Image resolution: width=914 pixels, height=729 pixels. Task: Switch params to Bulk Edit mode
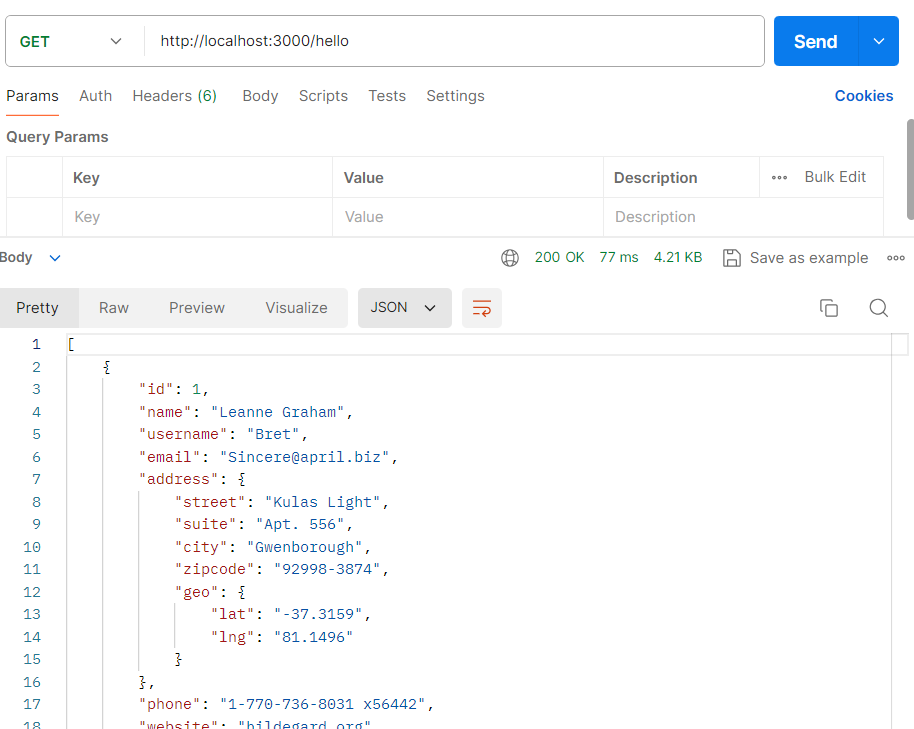pyautogui.click(x=835, y=176)
